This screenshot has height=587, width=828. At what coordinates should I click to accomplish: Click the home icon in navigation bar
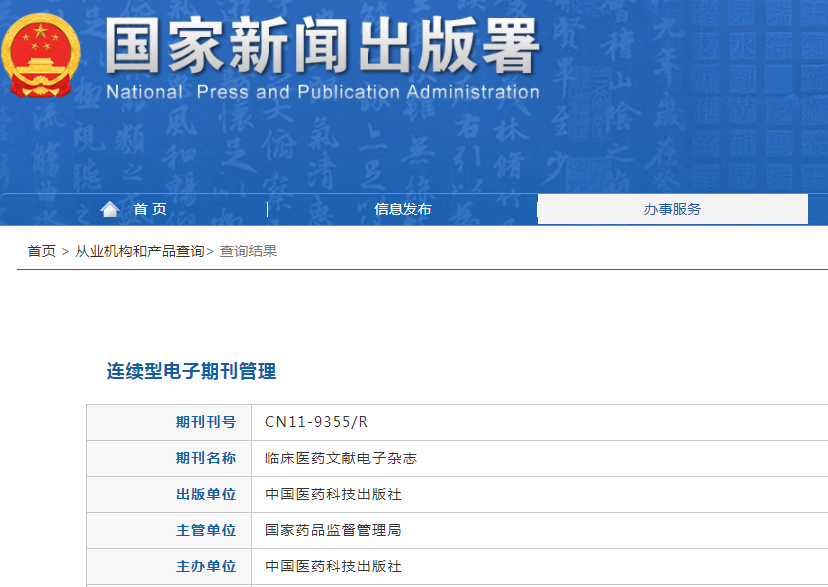pyautogui.click(x=110, y=209)
